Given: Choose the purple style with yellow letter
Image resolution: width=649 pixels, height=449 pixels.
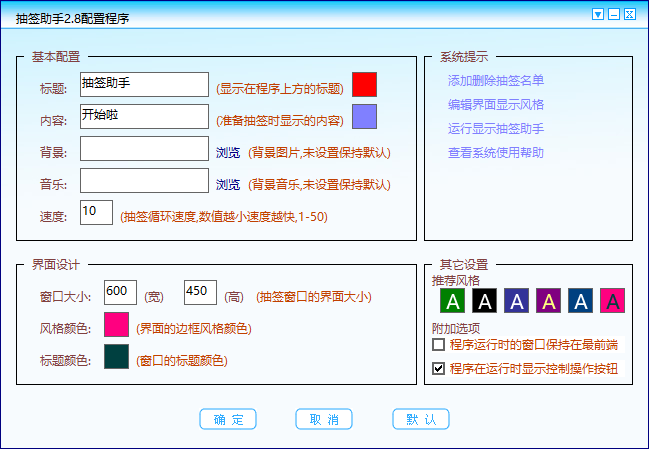Looking at the screenshot, I should (548, 300).
